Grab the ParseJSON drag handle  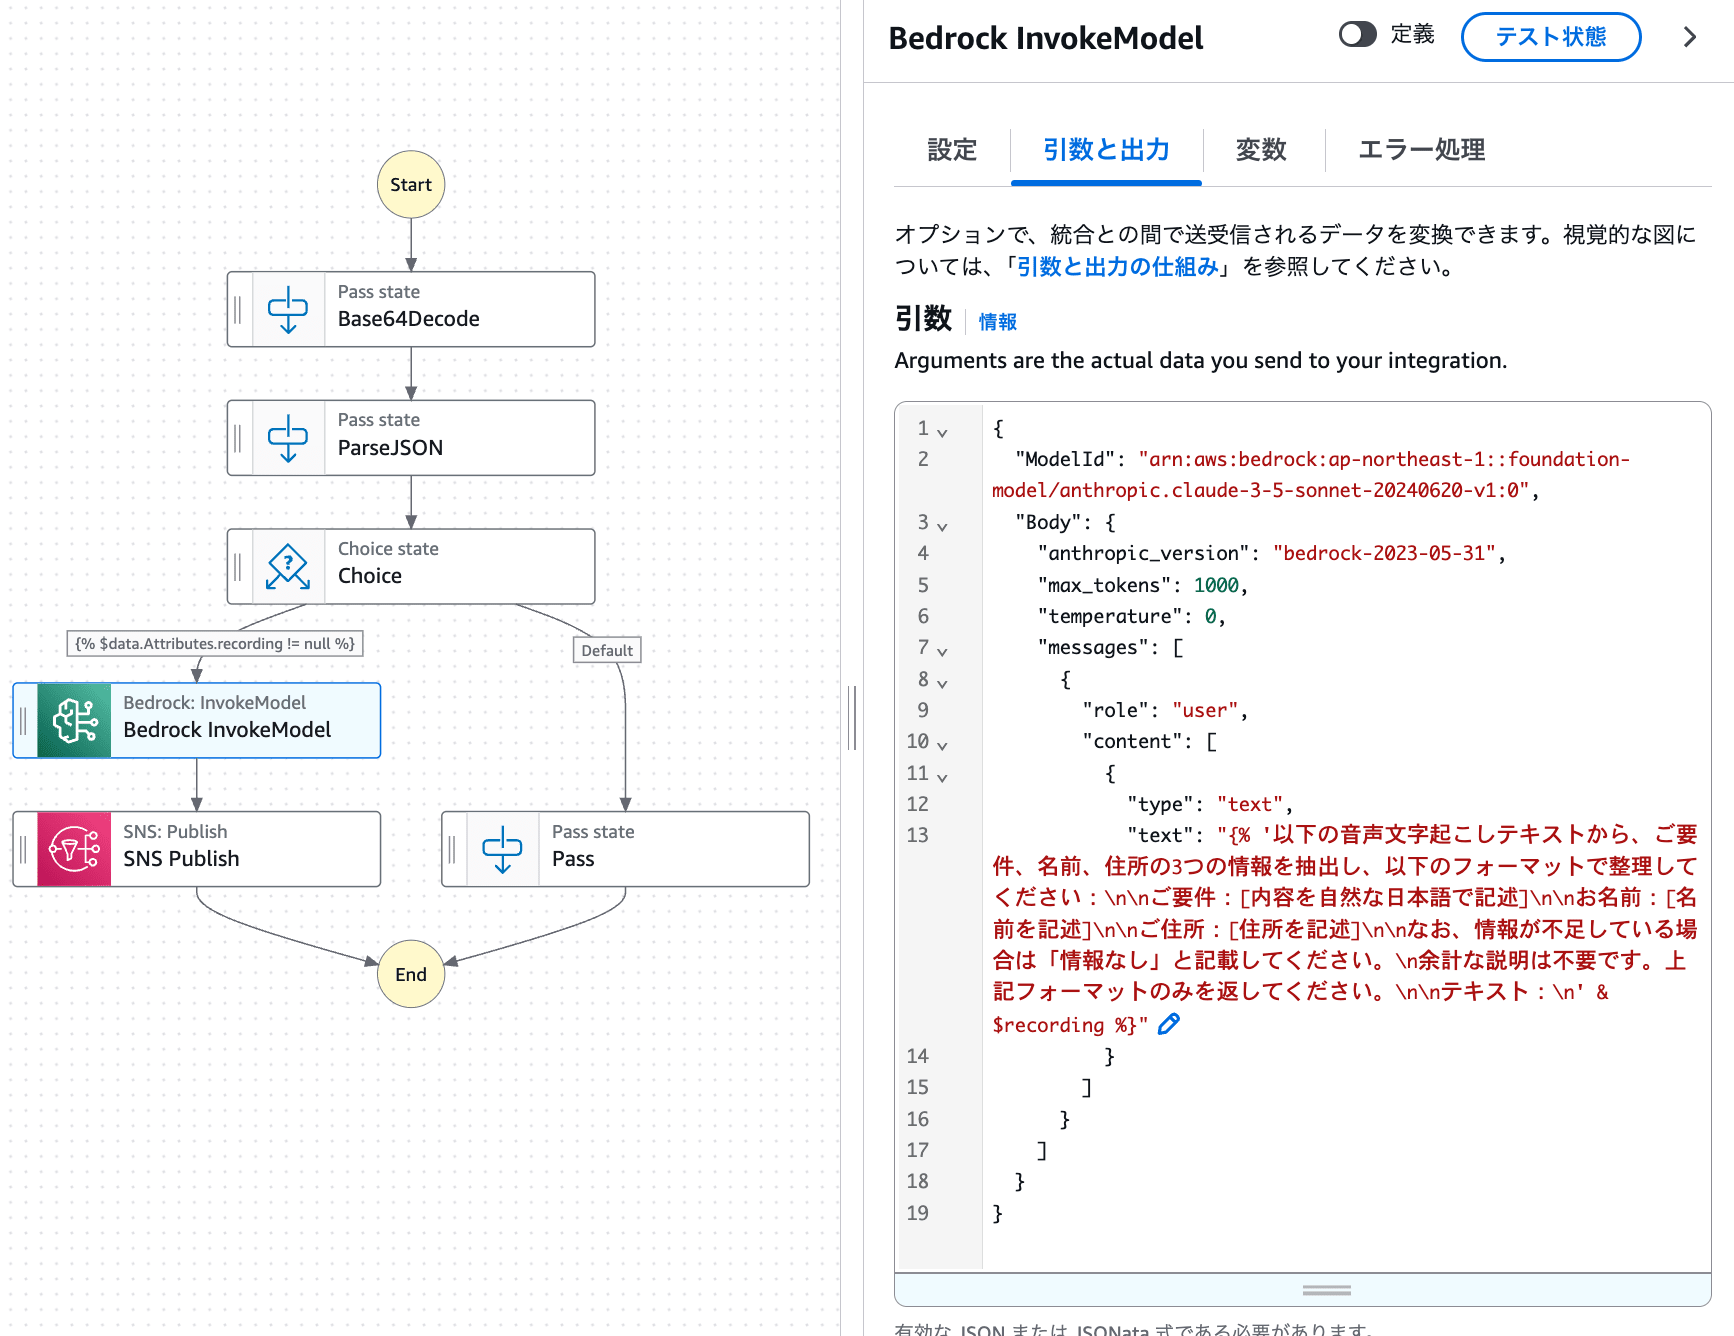238,438
